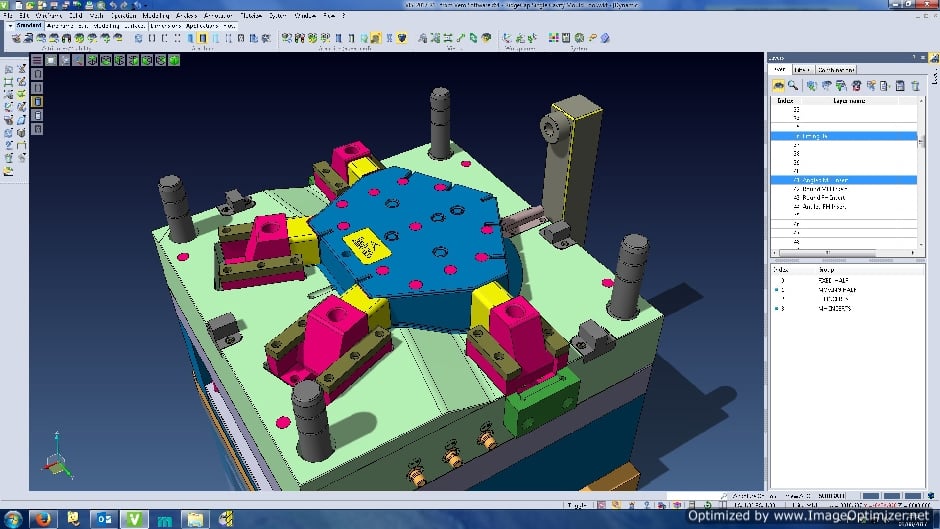Select the first icon in Layer panel toolbar

point(777,86)
